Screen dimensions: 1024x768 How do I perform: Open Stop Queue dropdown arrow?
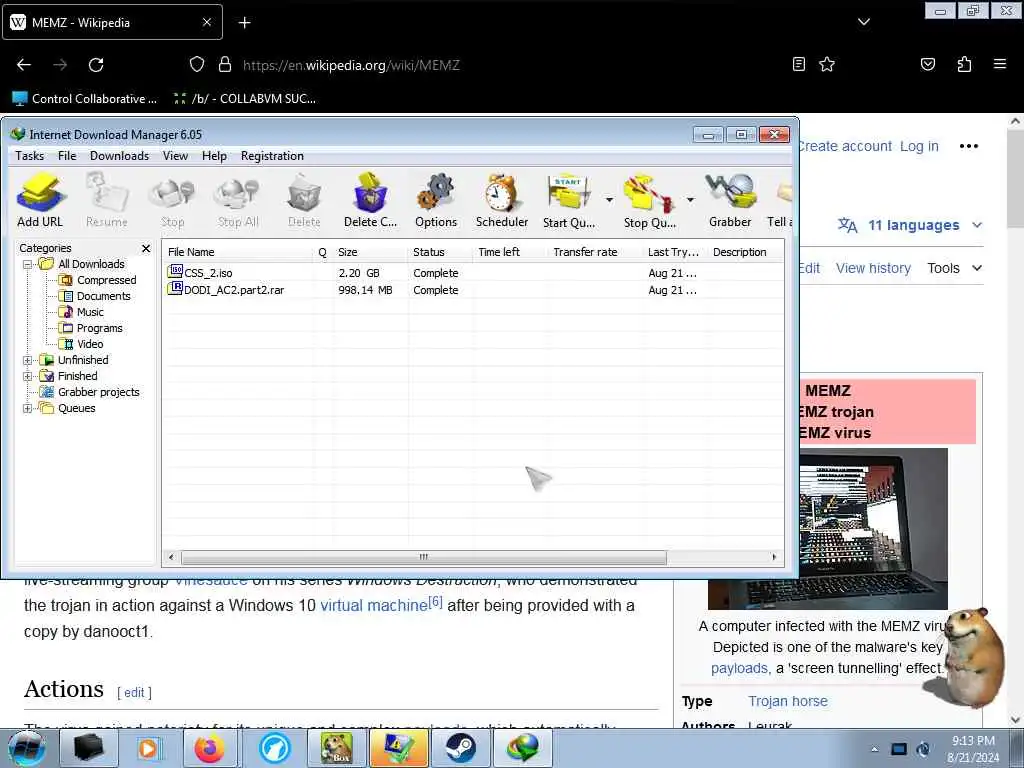pos(690,200)
